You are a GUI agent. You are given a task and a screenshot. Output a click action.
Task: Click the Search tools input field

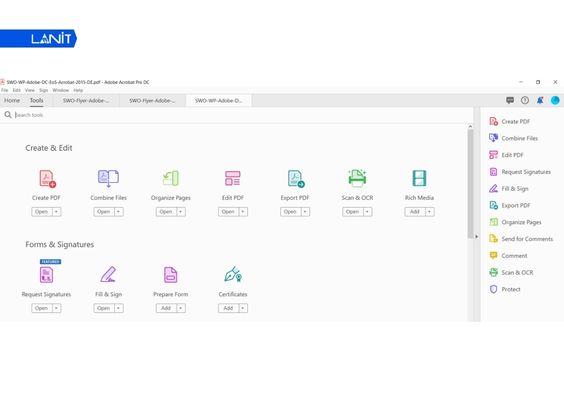[x=237, y=115]
